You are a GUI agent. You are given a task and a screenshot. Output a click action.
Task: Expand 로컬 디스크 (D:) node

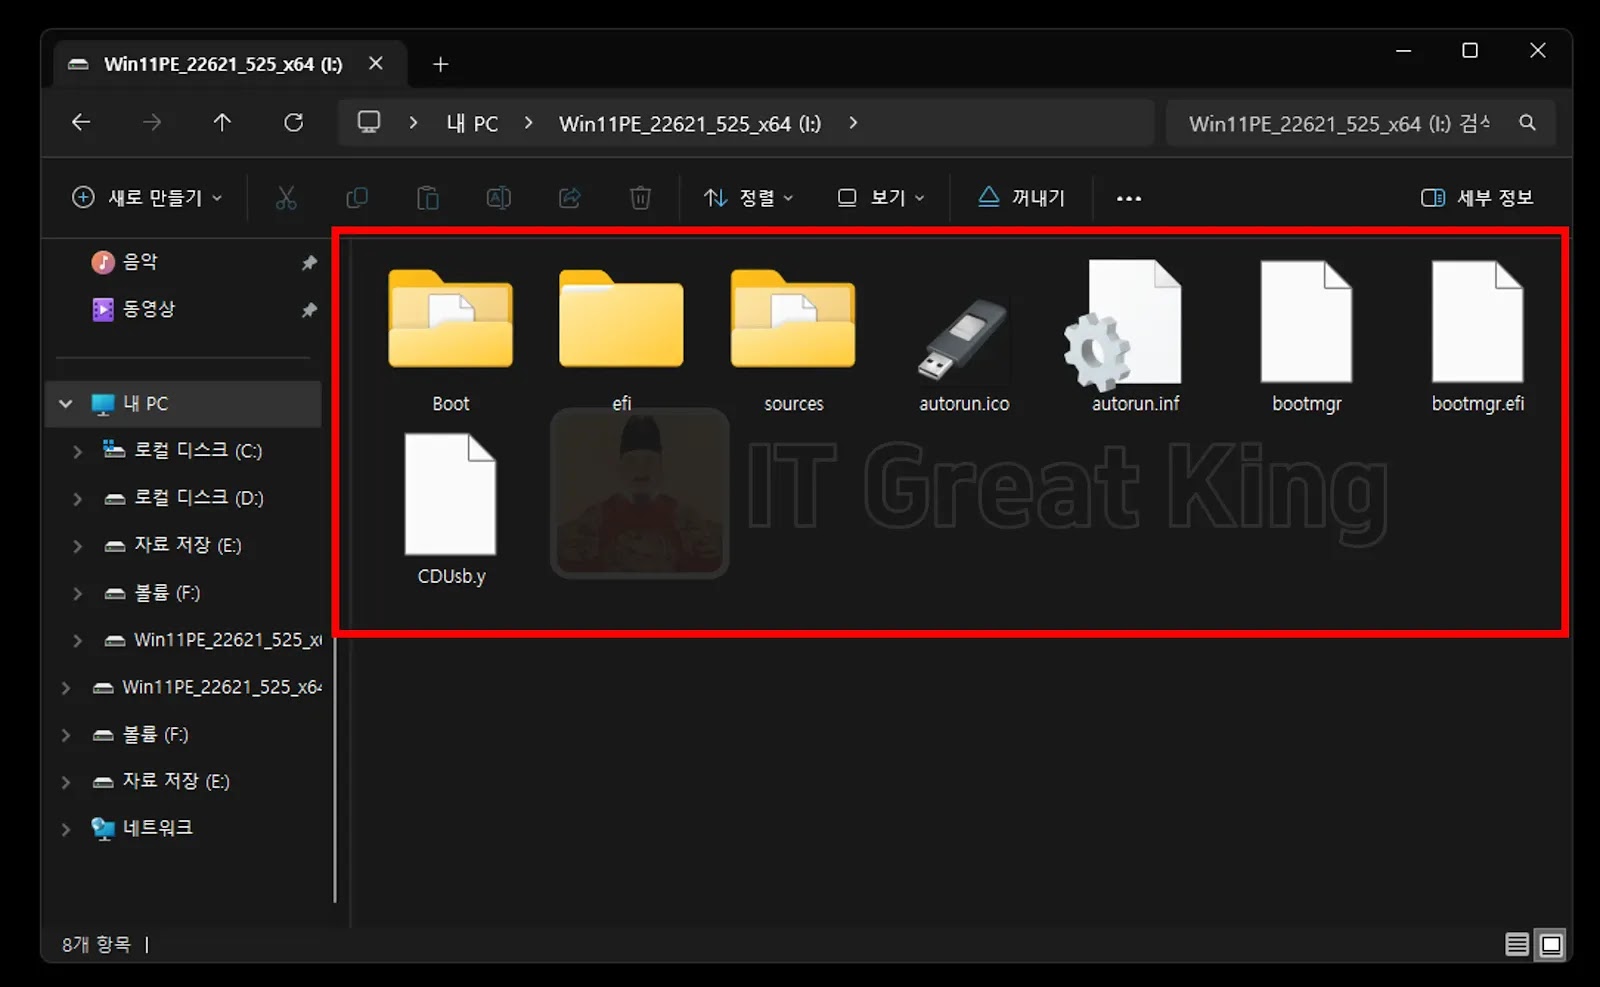(x=78, y=498)
